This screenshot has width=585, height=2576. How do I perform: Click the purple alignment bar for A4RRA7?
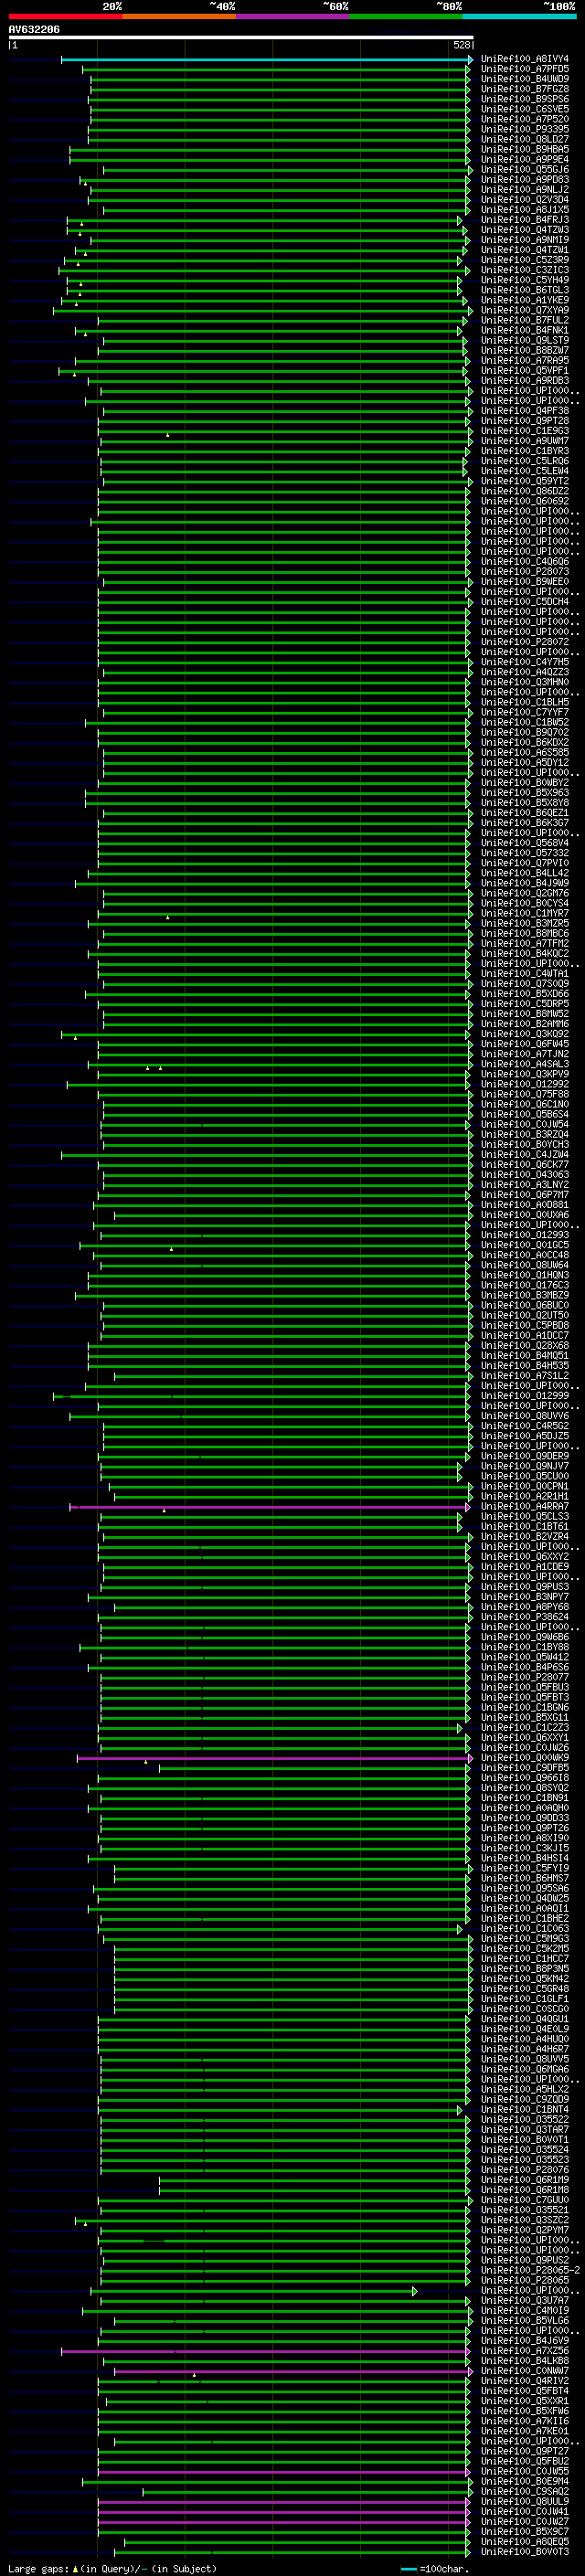tap(270, 1506)
